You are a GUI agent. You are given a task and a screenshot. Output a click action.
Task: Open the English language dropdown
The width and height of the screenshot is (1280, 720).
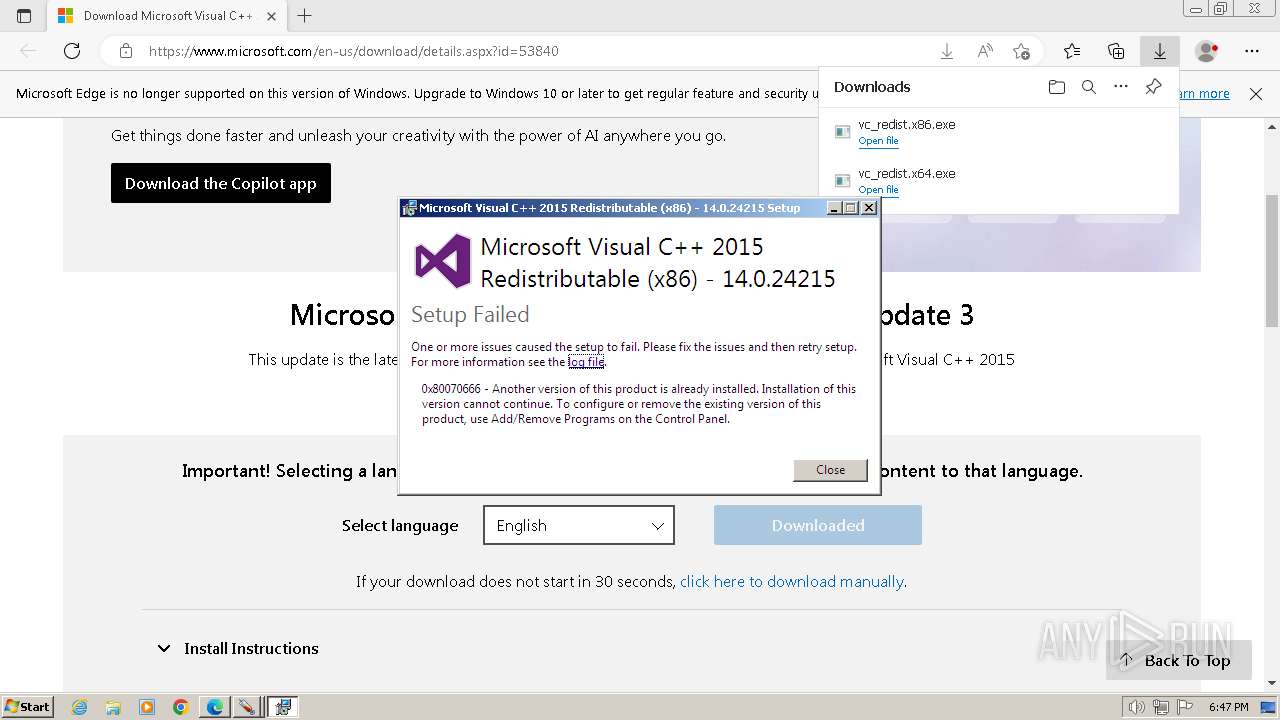click(579, 525)
